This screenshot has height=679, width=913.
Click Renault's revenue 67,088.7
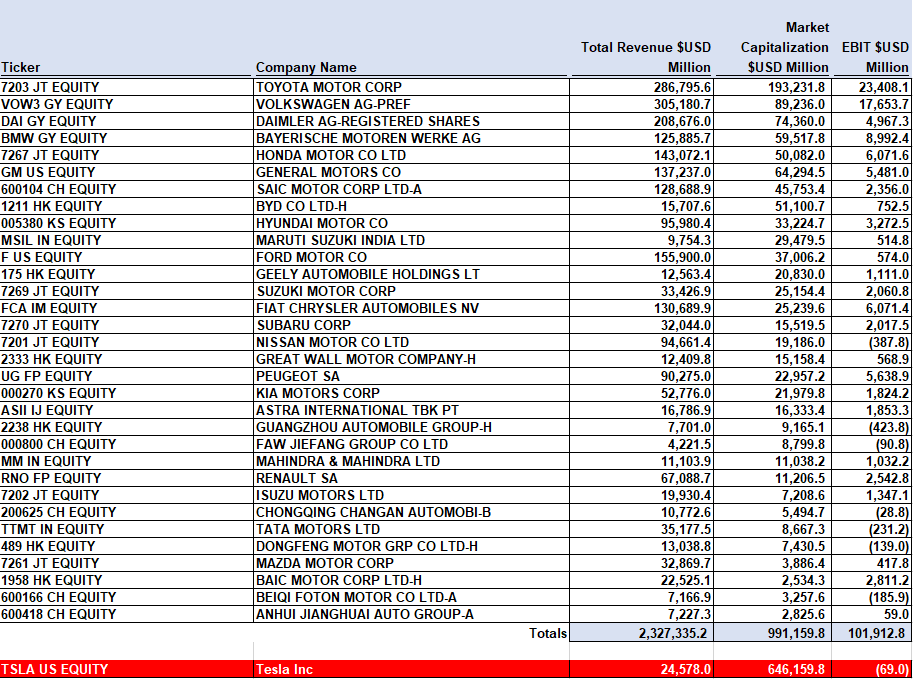tap(686, 478)
